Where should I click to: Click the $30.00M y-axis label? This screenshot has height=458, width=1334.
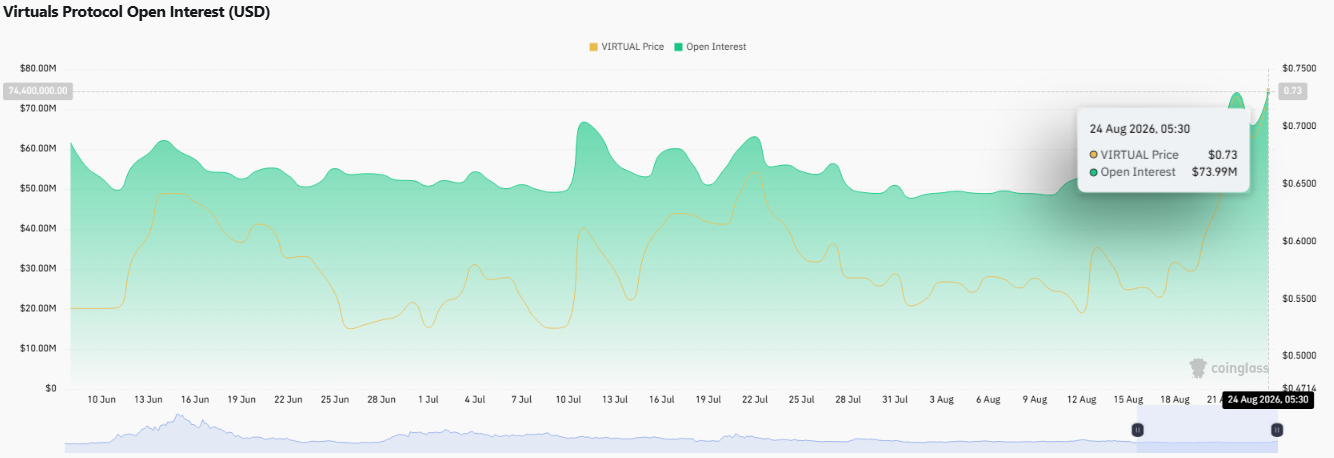[38, 268]
